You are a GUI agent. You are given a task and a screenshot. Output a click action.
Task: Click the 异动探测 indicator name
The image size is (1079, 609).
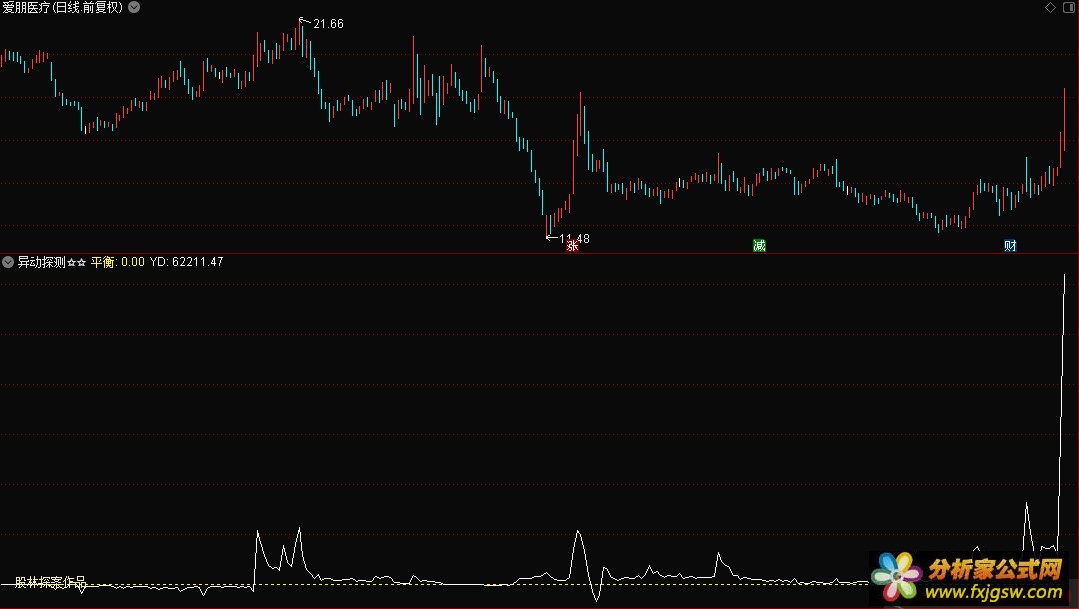point(52,262)
